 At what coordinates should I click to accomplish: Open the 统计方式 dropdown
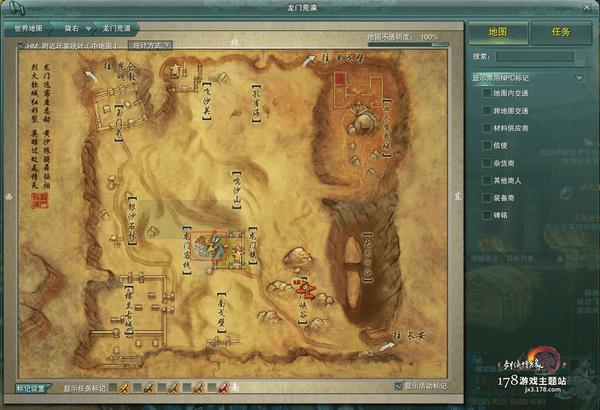click(x=150, y=45)
